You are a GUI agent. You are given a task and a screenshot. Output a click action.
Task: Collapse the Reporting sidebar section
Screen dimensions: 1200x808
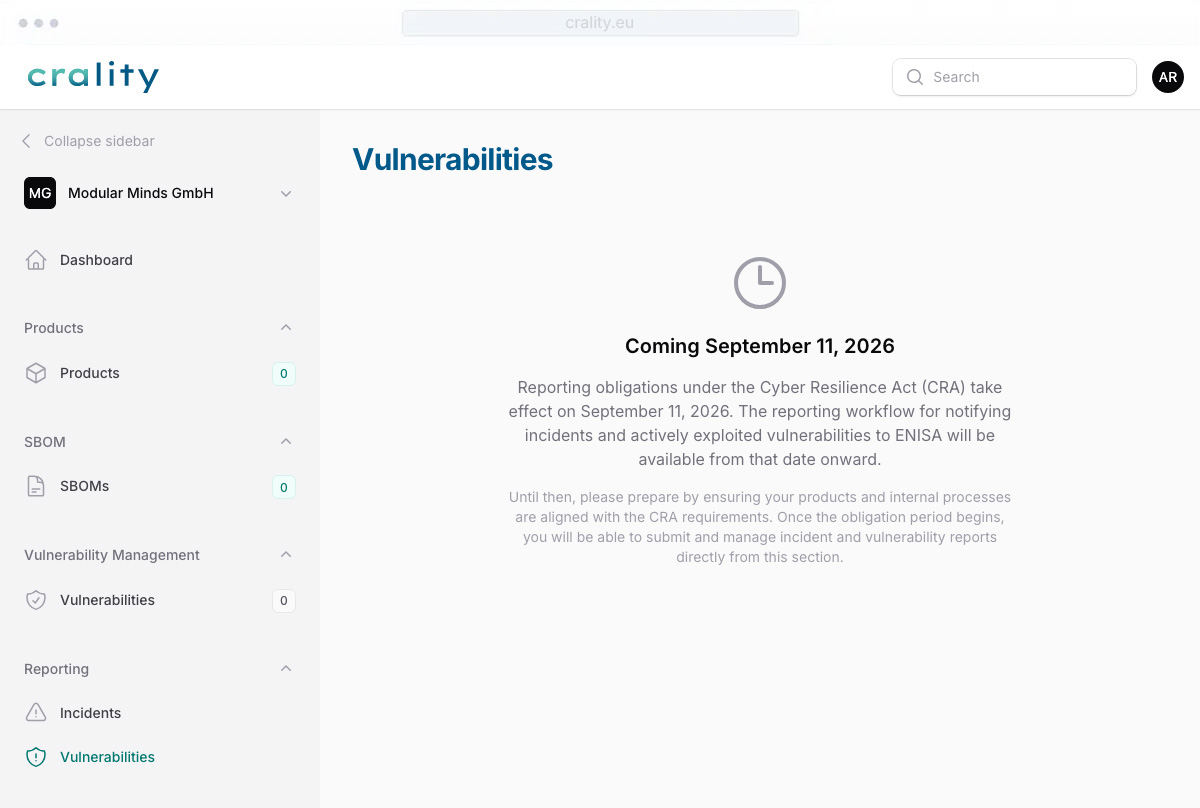[286, 668]
